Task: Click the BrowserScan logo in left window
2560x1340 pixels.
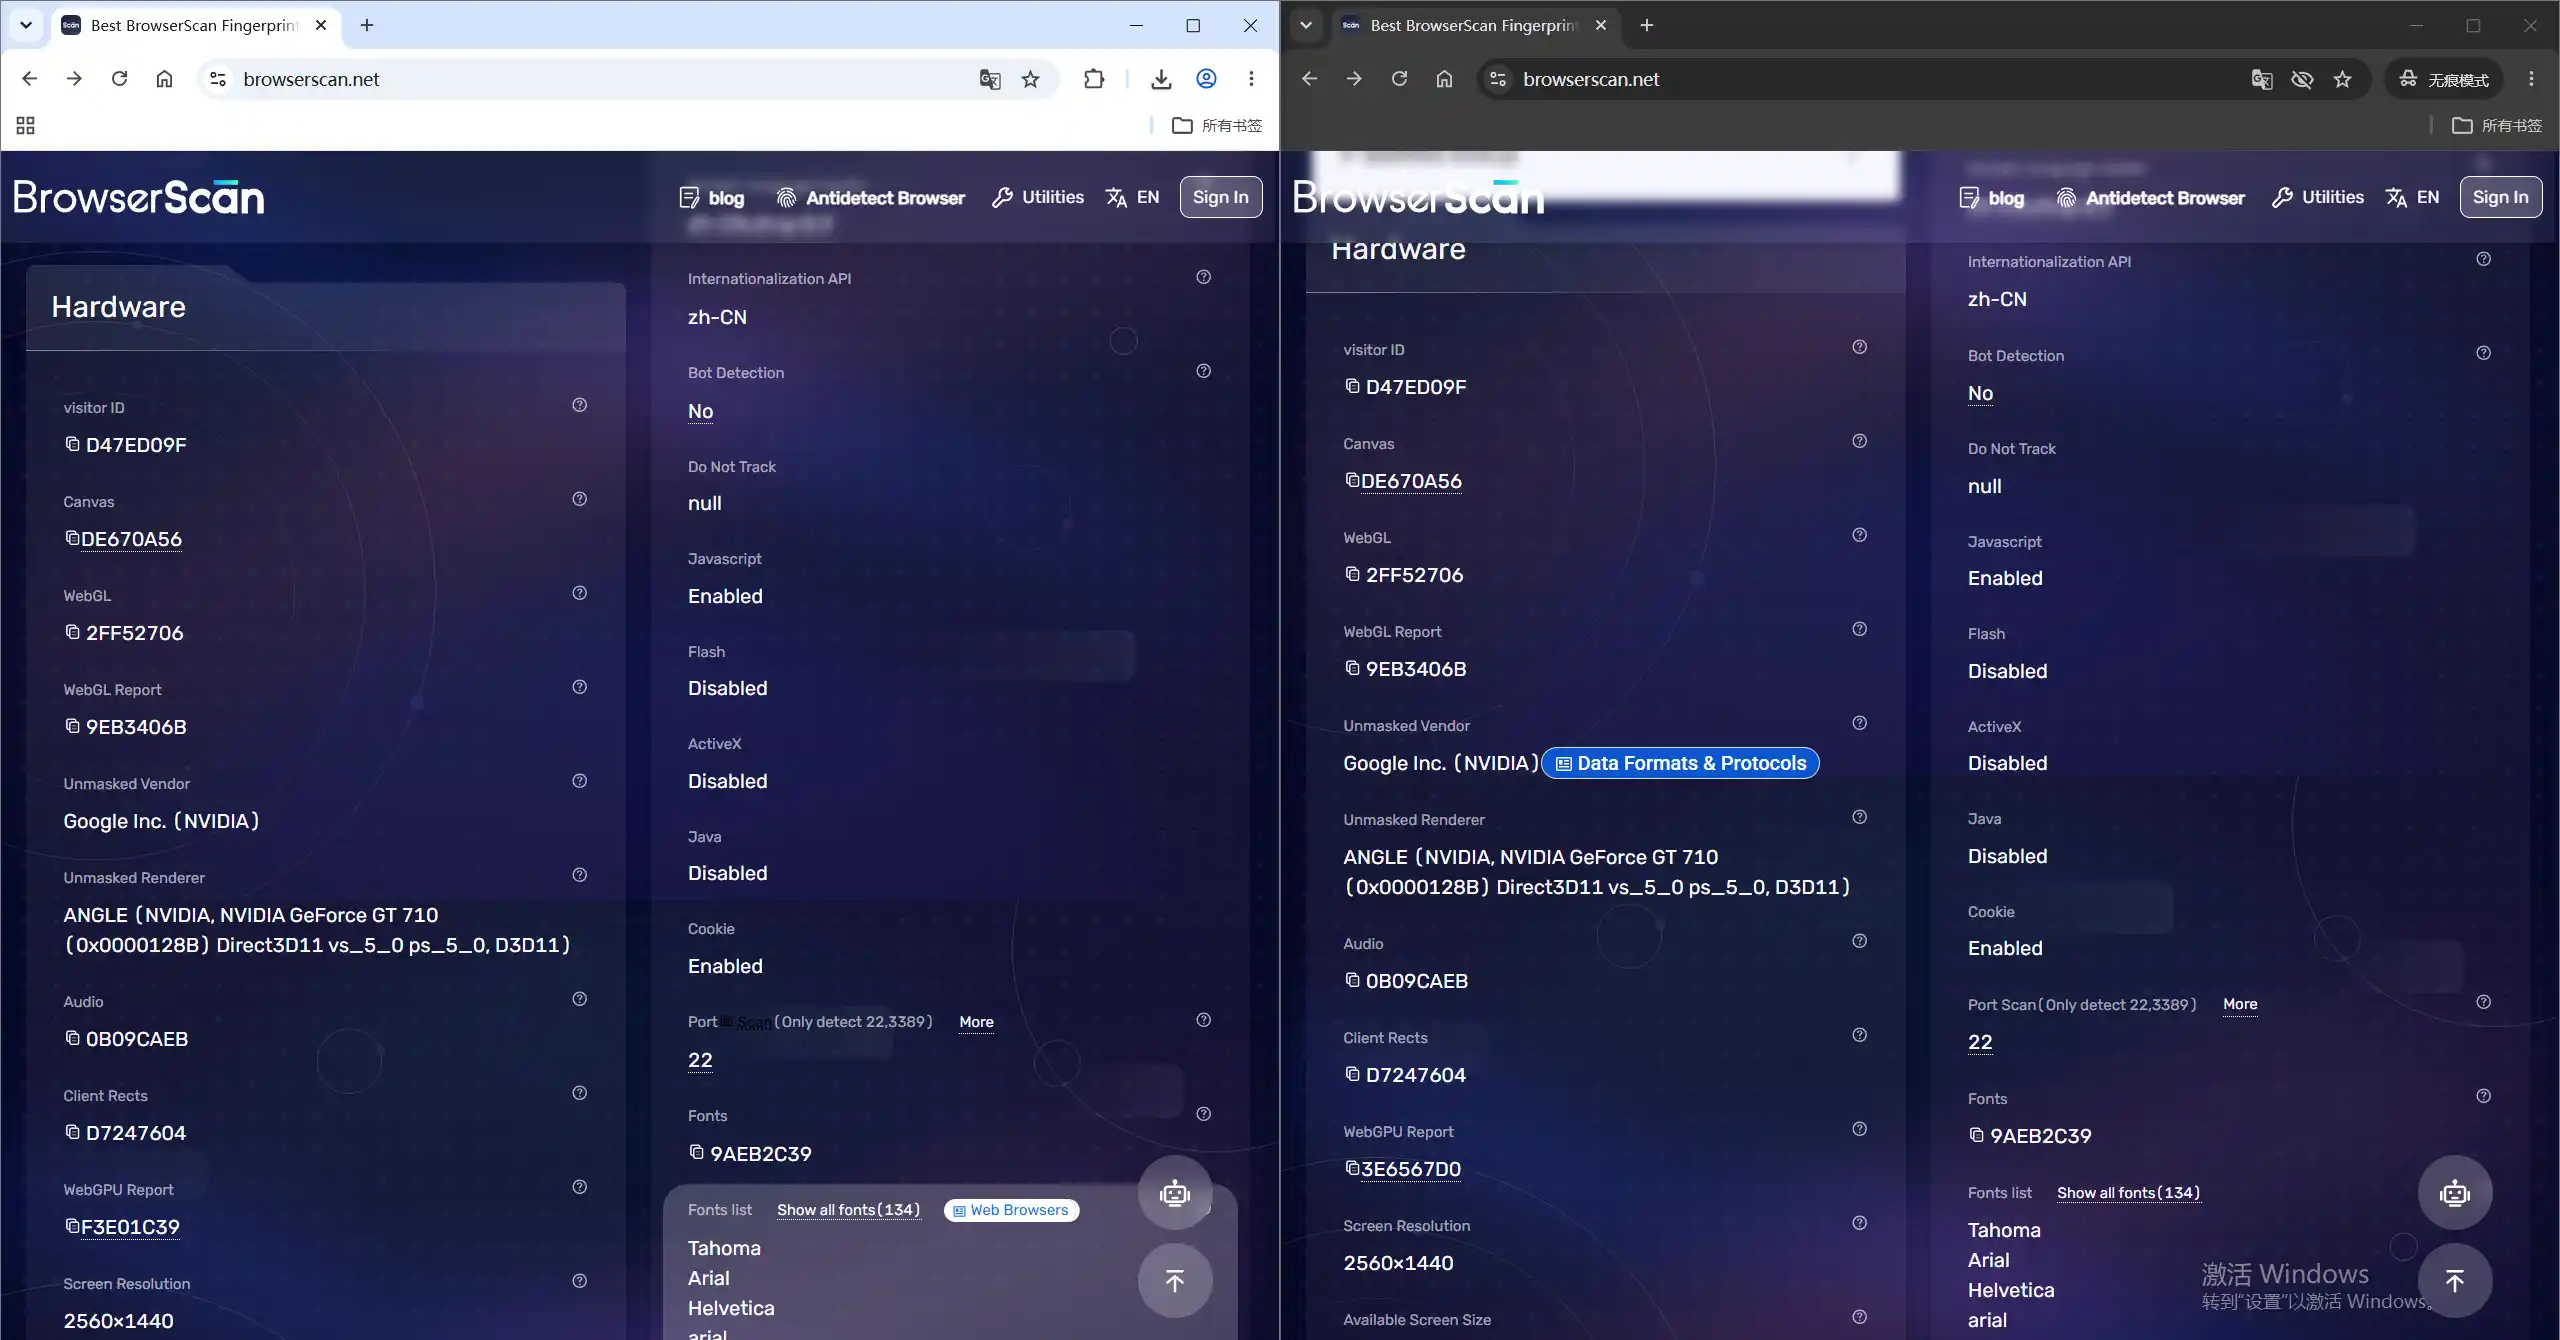Action: point(139,198)
